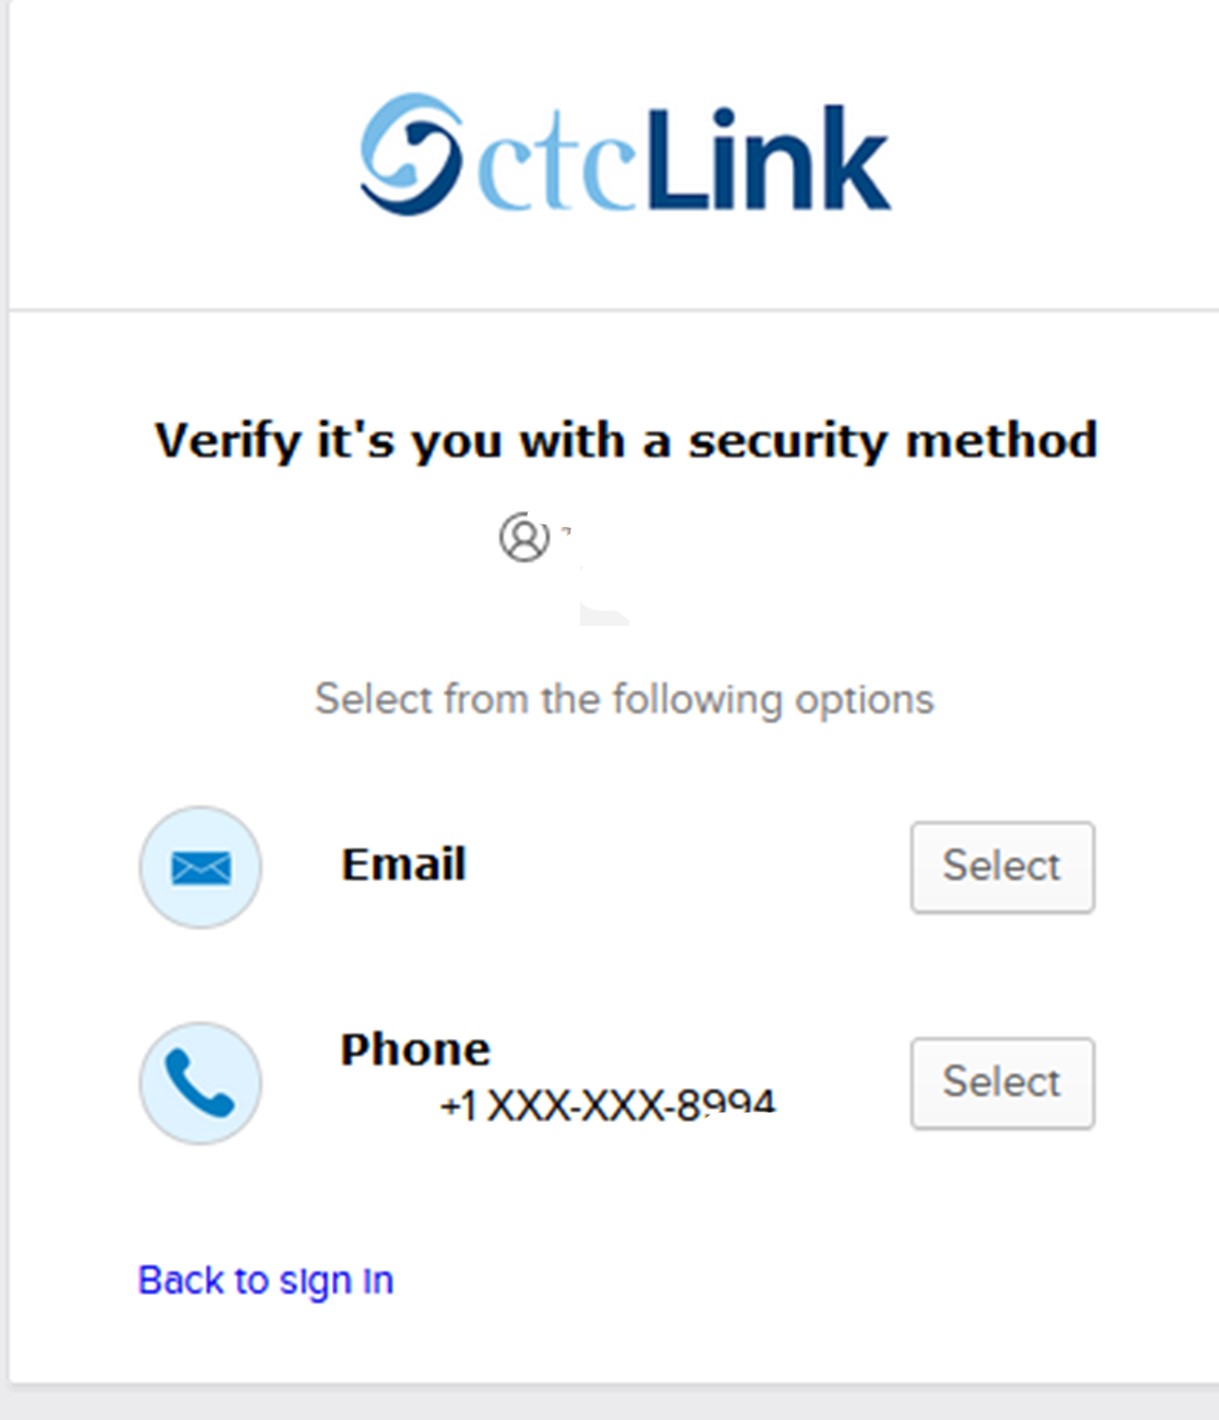
Task: Click the Email option label
Action: point(404,864)
